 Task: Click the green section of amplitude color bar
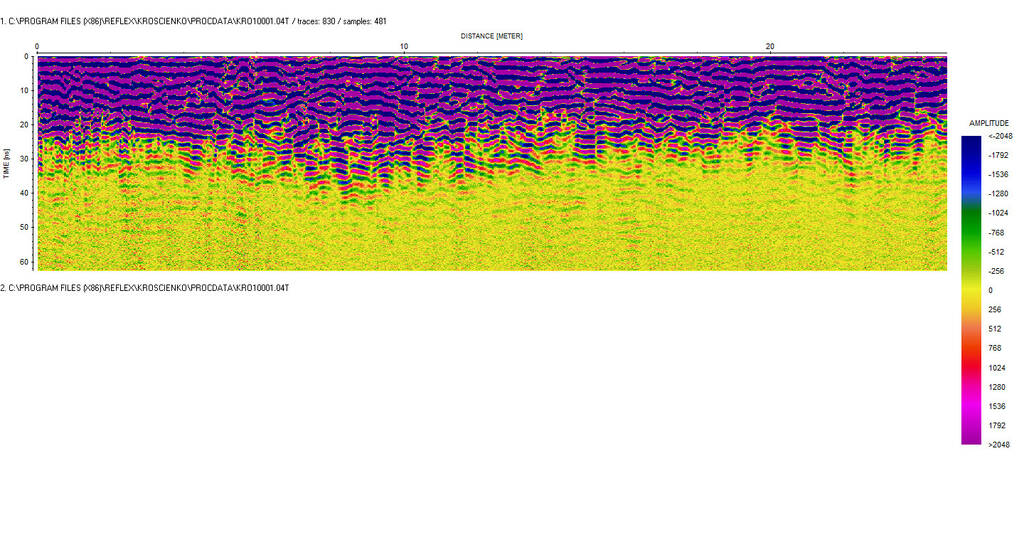(x=971, y=225)
